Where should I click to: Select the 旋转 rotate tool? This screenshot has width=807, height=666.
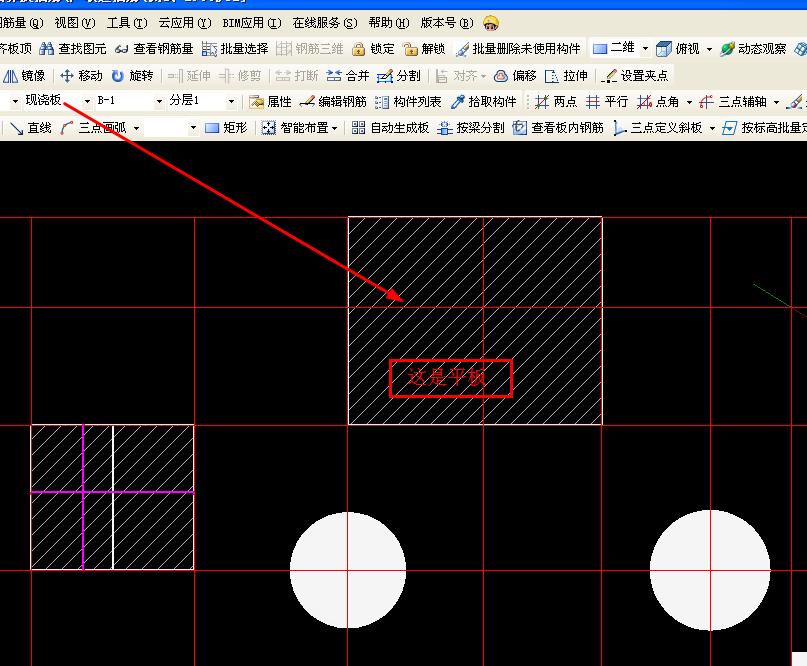click(x=132, y=76)
